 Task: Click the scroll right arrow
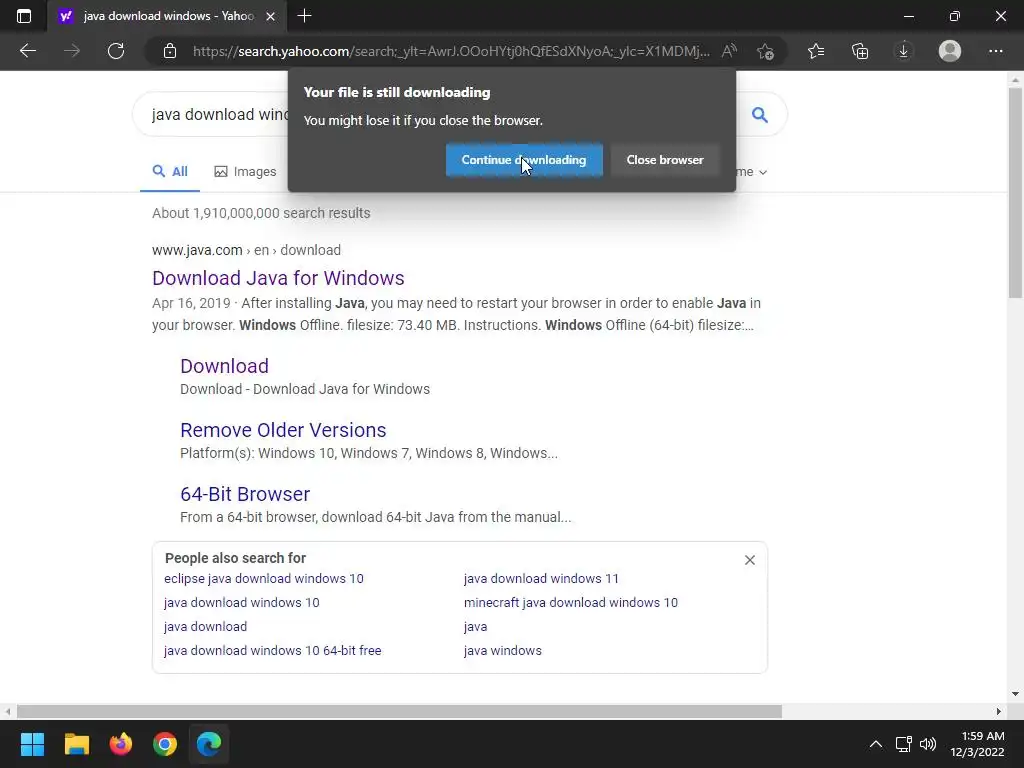[998, 711]
